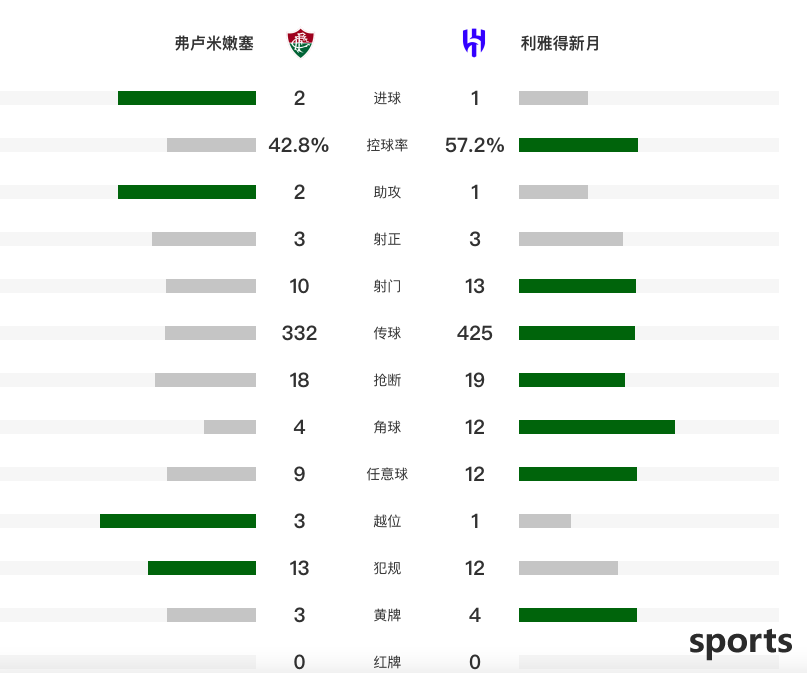Click the Al Hilal blue logo icon
Screen dimensions: 807x673
(x=474, y=43)
